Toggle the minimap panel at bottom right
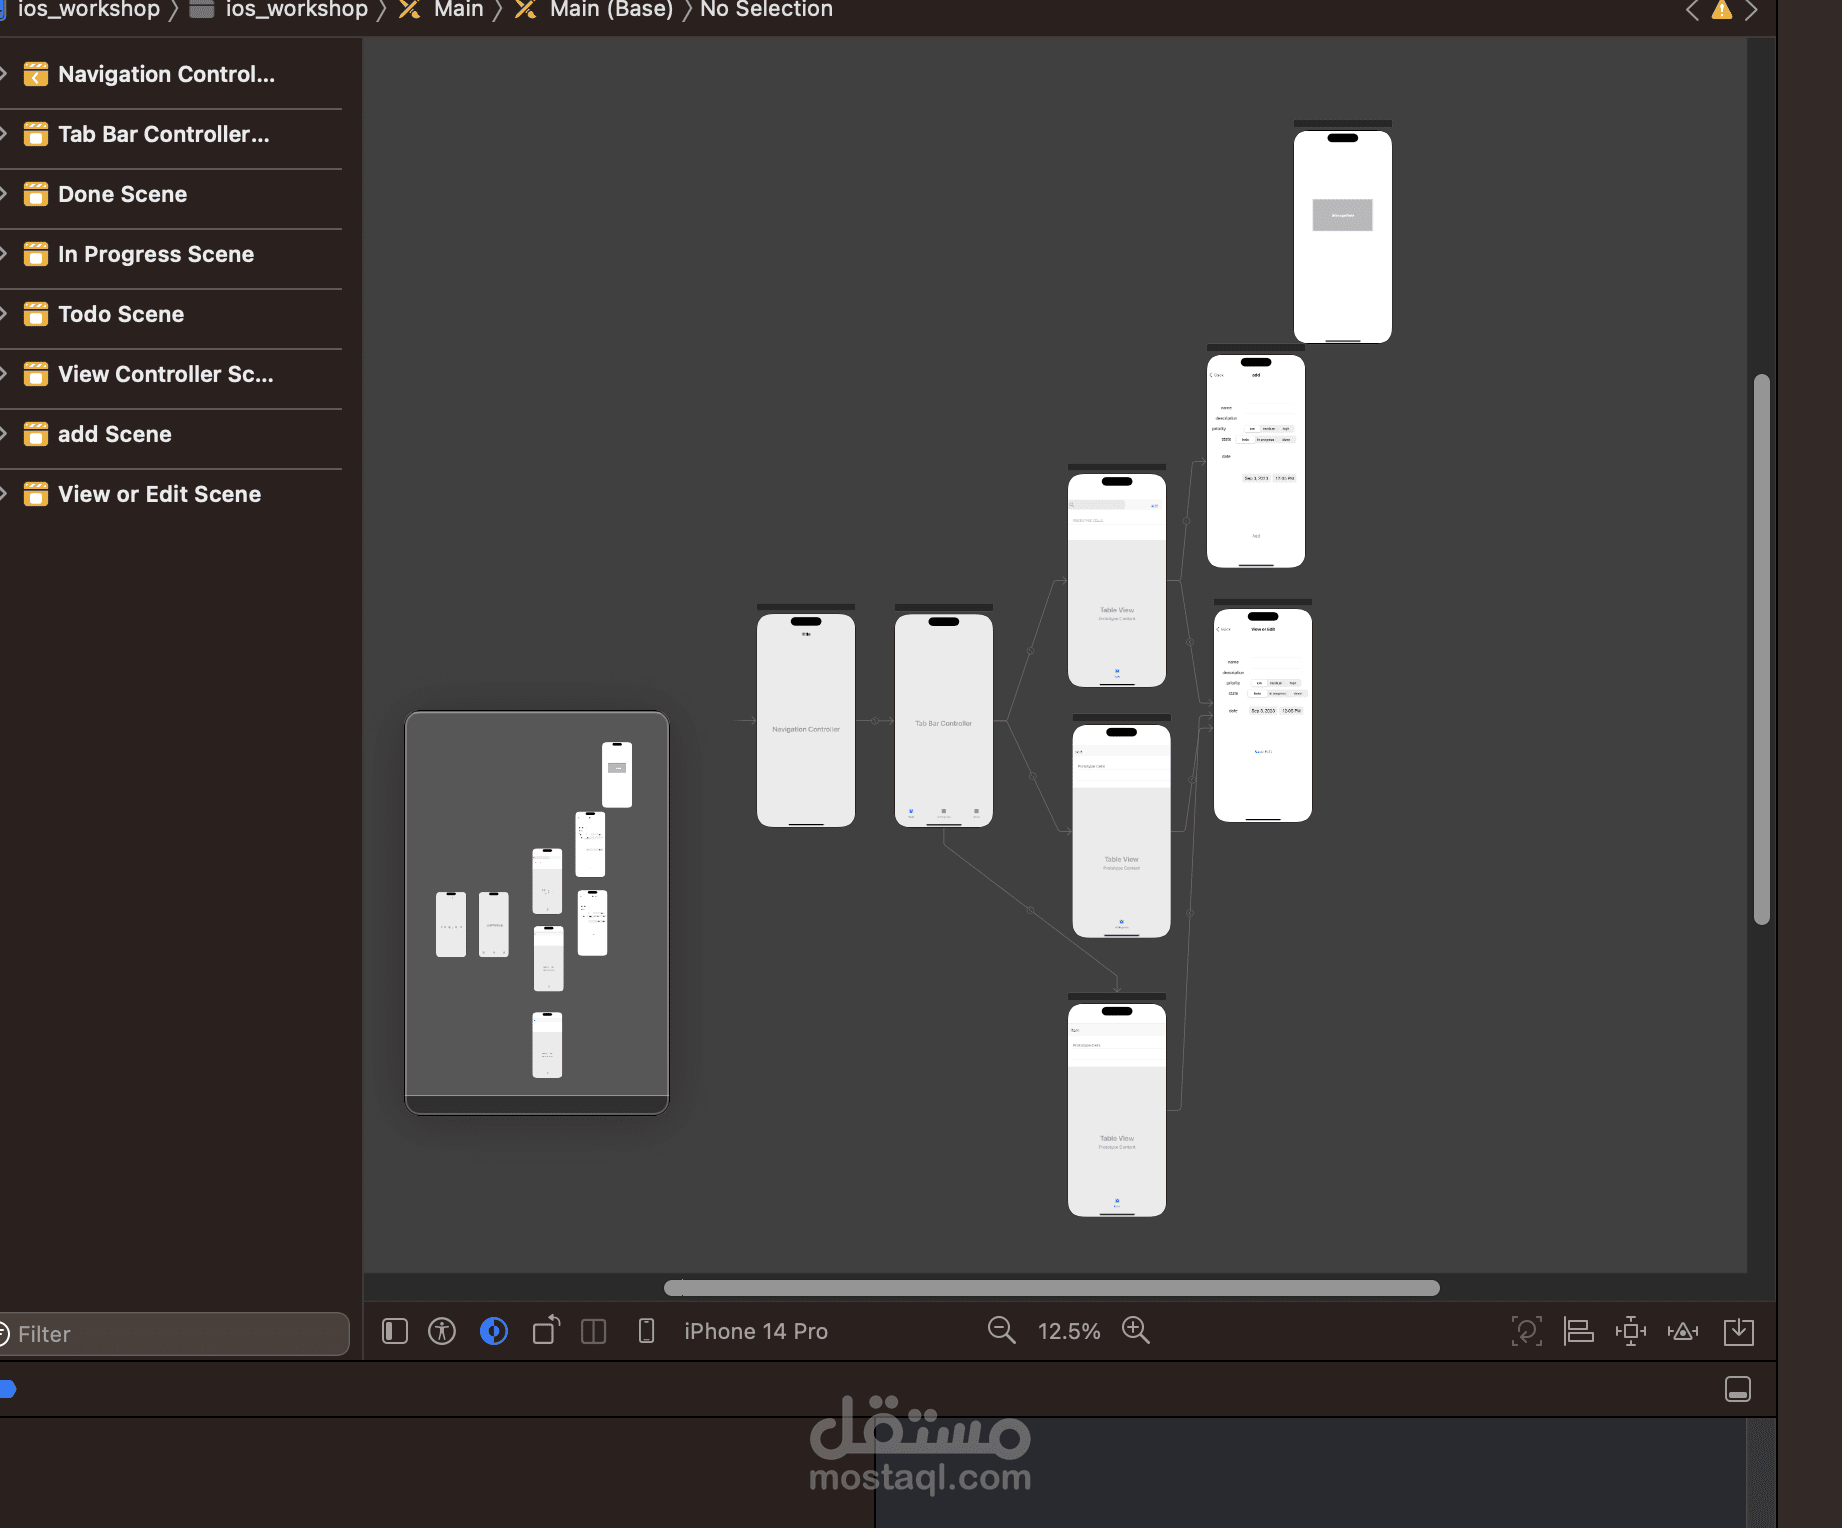This screenshot has width=1842, height=1528. click(x=1737, y=1389)
